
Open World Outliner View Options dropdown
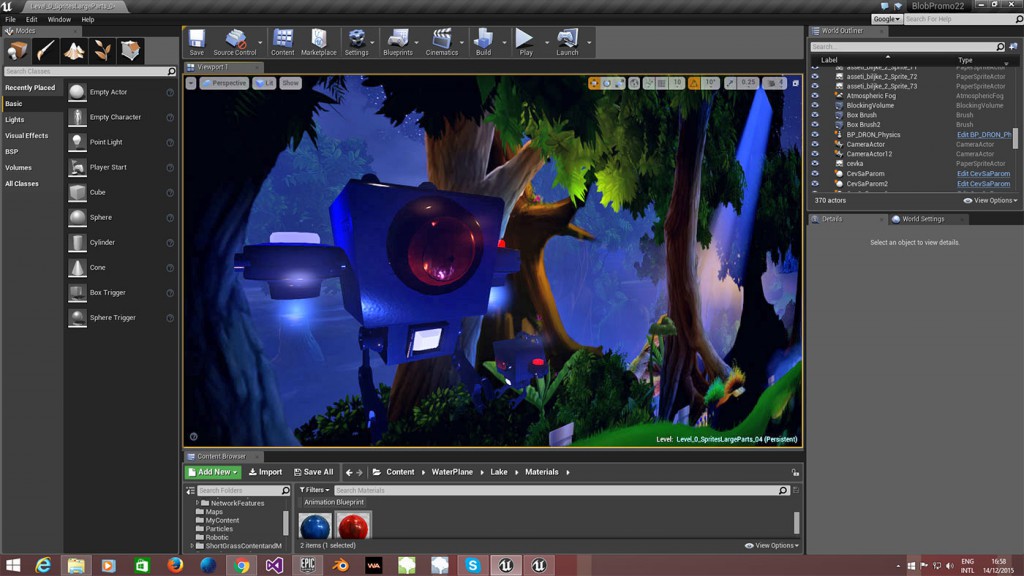click(x=991, y=200)
